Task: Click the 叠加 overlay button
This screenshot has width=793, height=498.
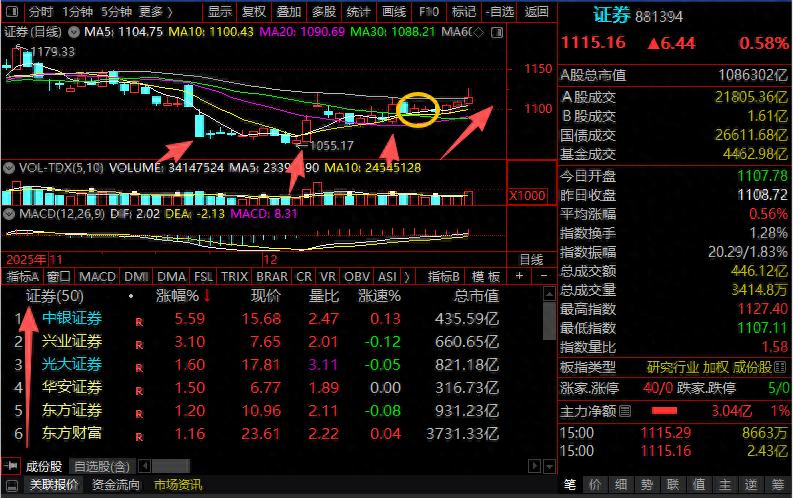Action: pos(289,11)
